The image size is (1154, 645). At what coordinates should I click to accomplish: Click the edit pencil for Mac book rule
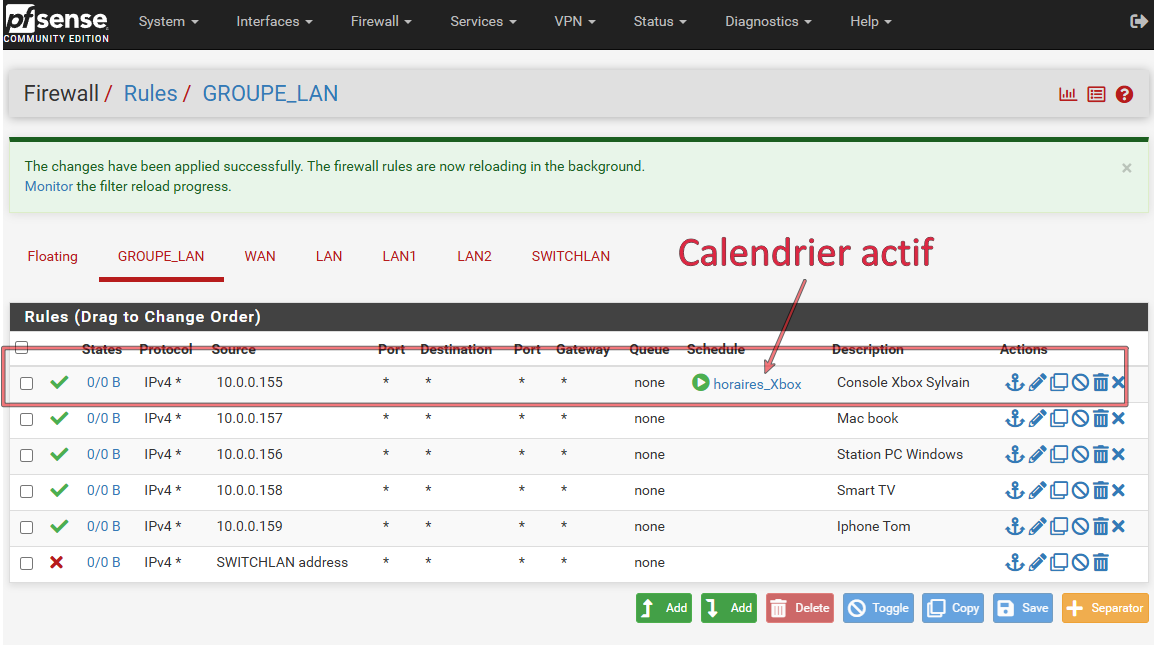pyautogui.click(x=1037, y=419)
